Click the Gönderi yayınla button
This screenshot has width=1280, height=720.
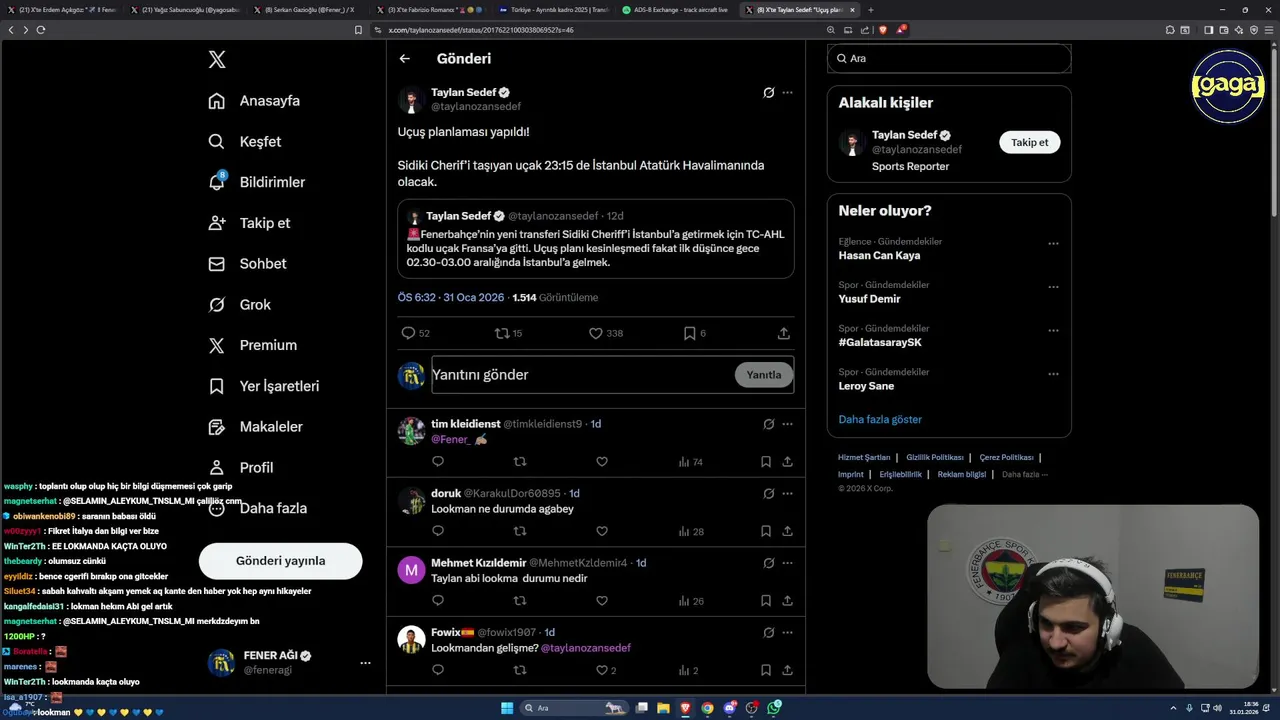[280, 561]
